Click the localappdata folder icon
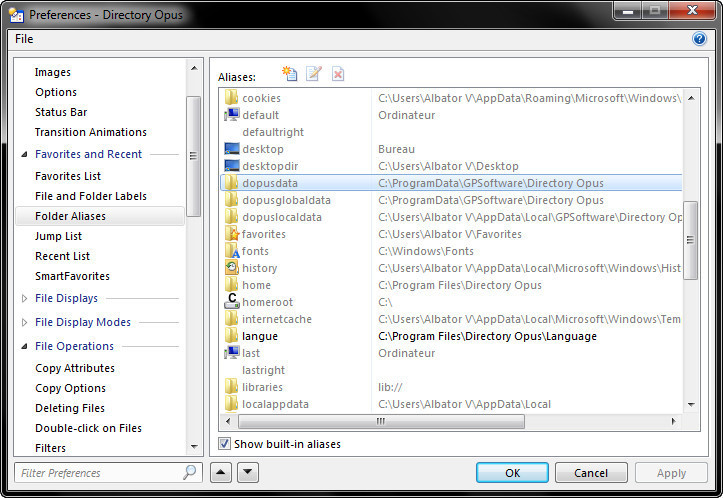 231,404
